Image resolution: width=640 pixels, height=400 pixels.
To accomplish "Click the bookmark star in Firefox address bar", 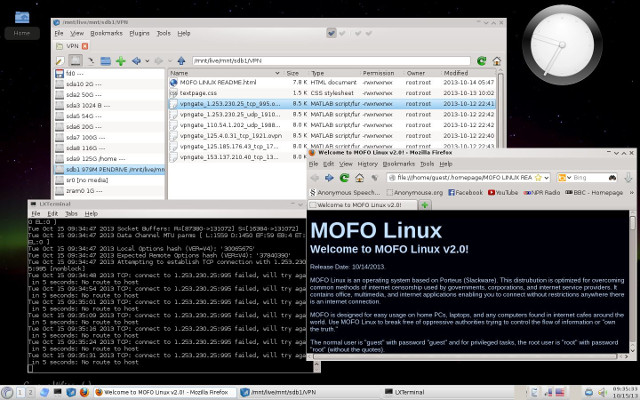I will pos(538,178).
